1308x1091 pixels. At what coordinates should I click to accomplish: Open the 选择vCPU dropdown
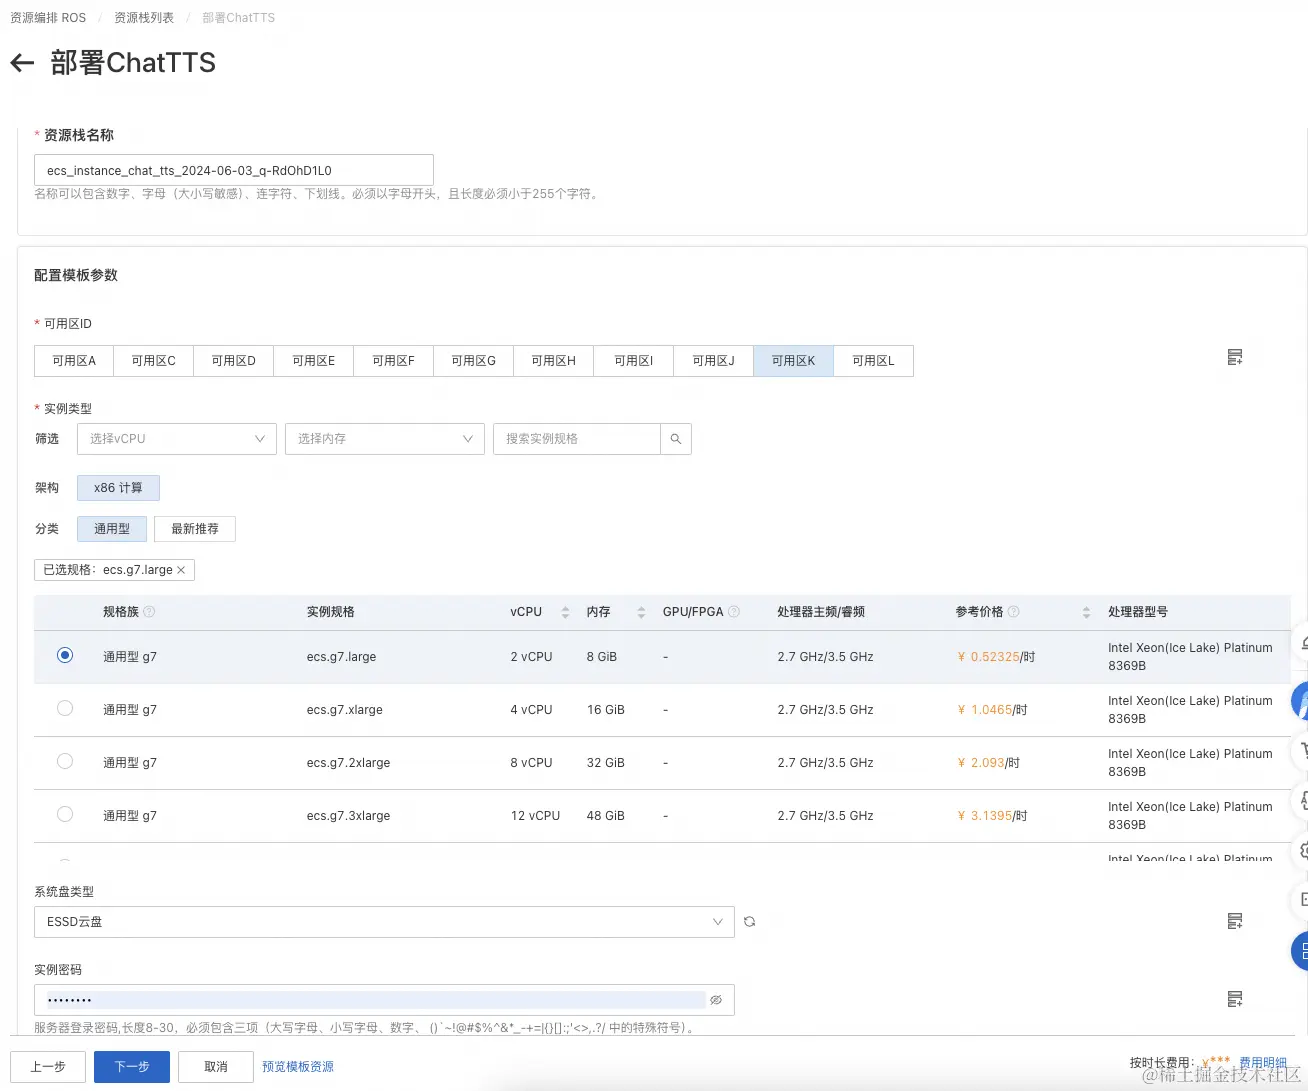click(177, 439)
